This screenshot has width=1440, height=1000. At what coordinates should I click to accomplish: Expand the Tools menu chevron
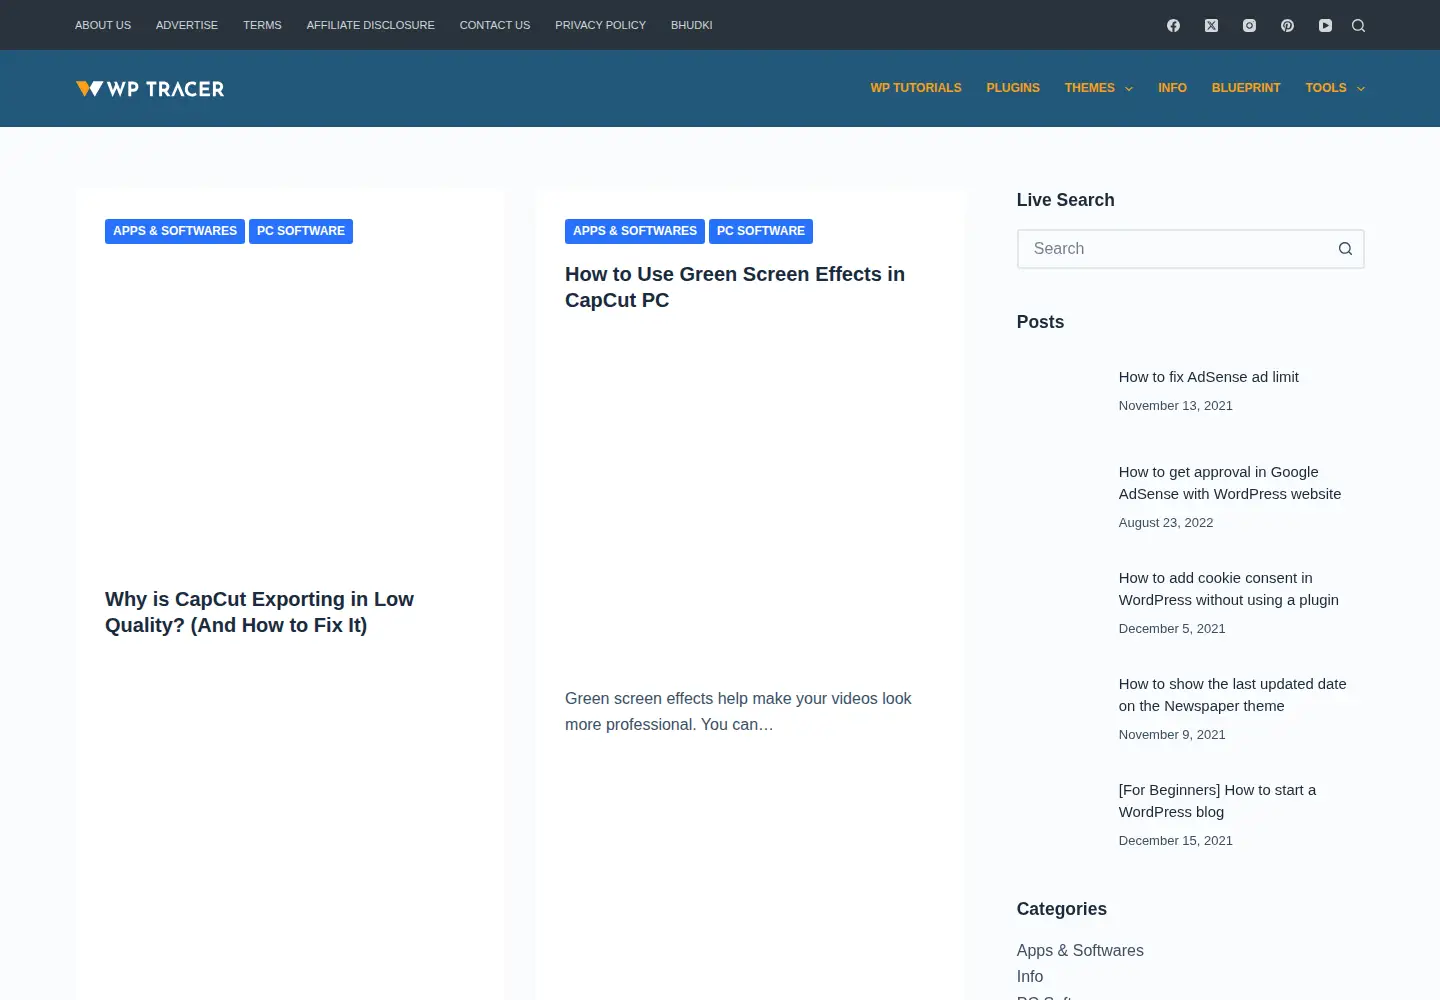(1360, 89)
